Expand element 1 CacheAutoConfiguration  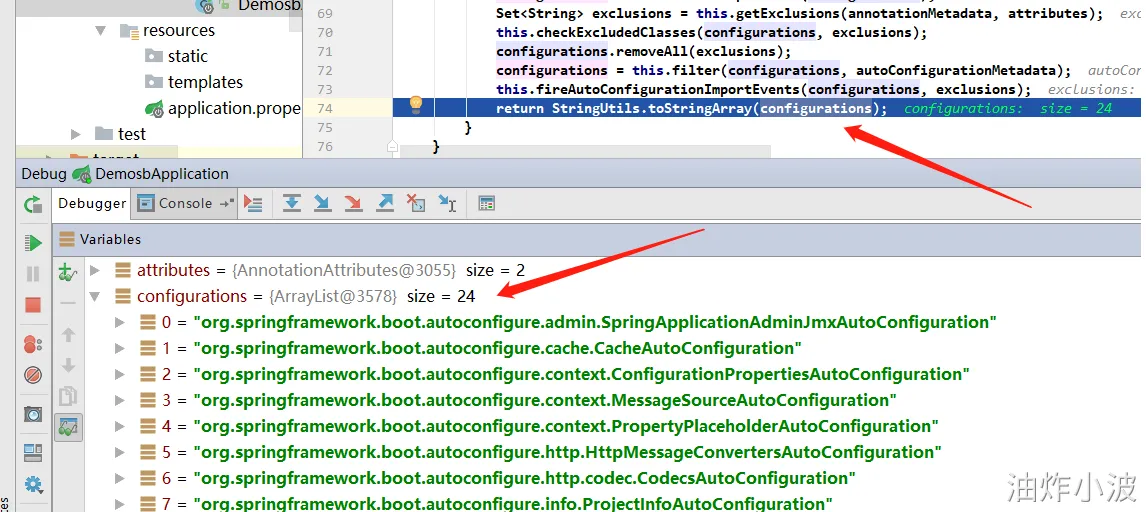click(x=120, y=348)
